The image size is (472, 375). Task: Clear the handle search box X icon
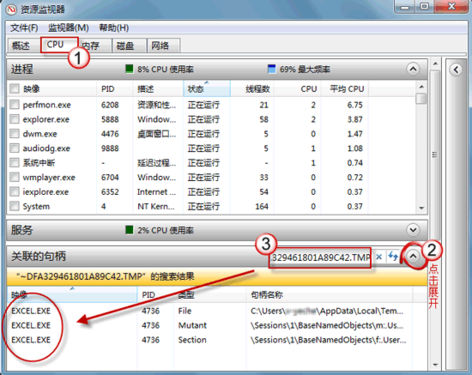[379, 257]
